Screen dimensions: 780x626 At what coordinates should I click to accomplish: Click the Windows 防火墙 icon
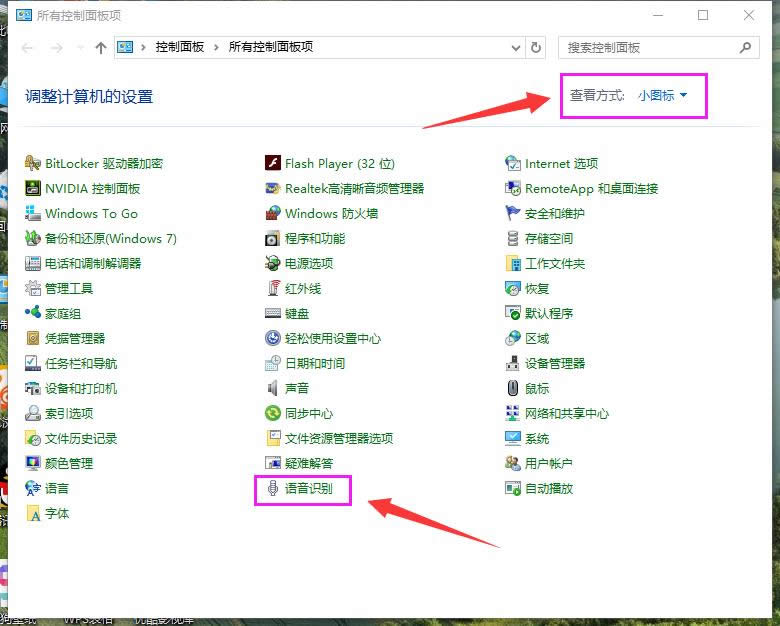point(273,213)
